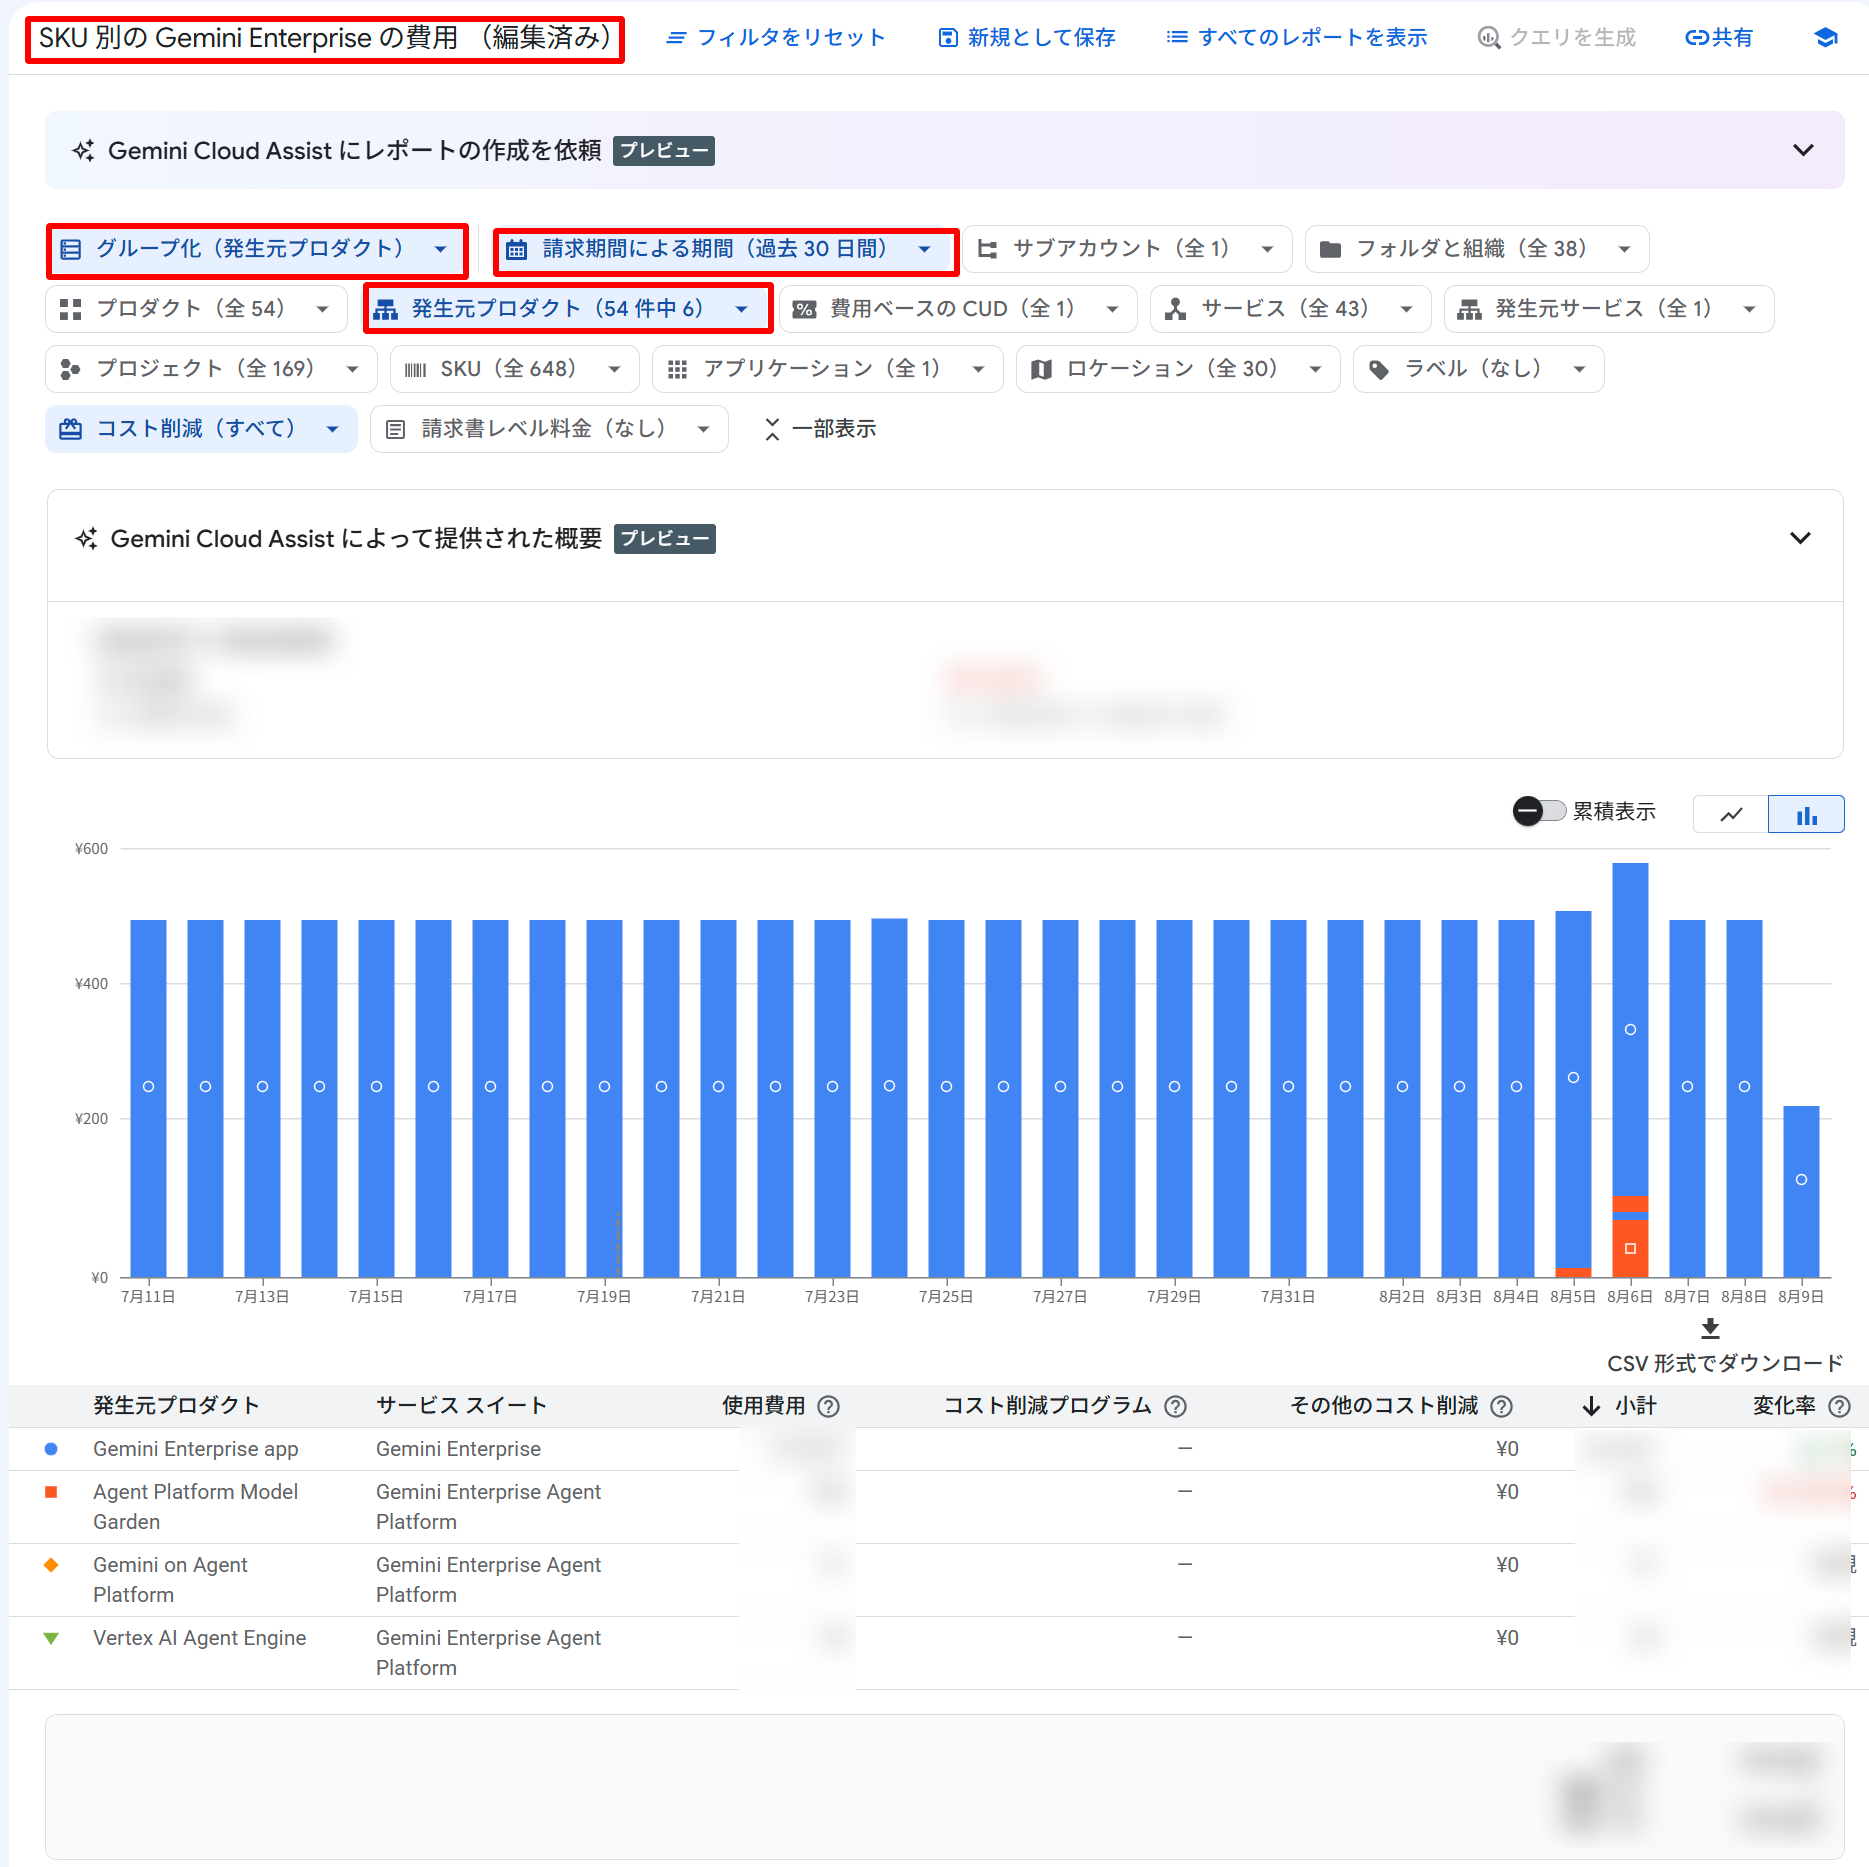Select the bar chart view icon
This screenshot has height=1867, width=1869.
tap(1806, 814)
